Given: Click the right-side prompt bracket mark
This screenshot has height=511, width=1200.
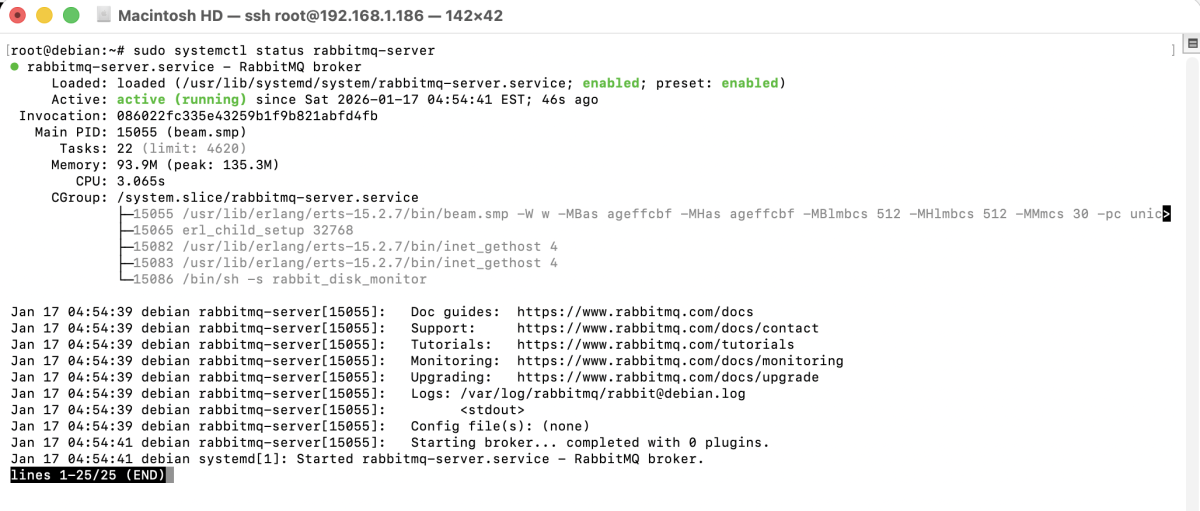Looking at the screenshot, I should pos(1173,50).
